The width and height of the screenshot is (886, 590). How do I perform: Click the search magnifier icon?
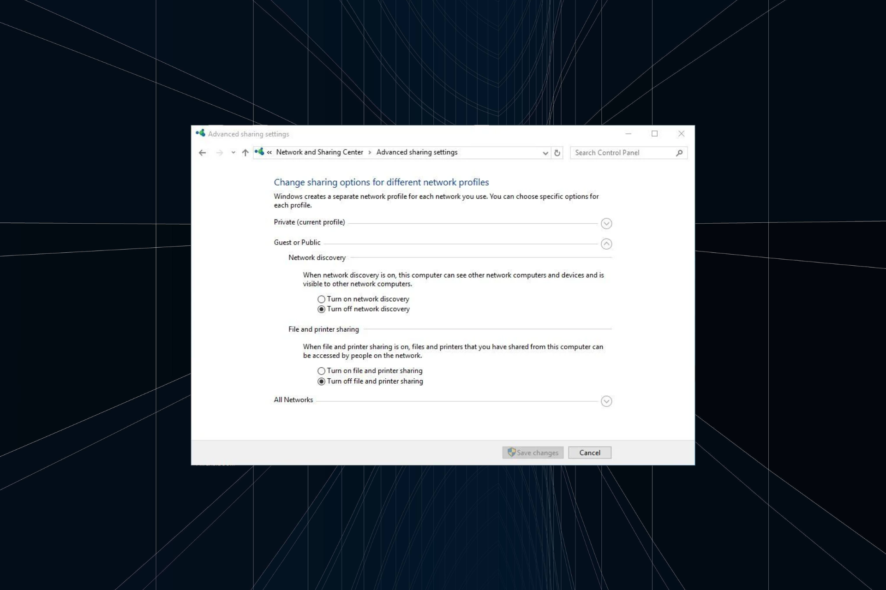[679, 153]
